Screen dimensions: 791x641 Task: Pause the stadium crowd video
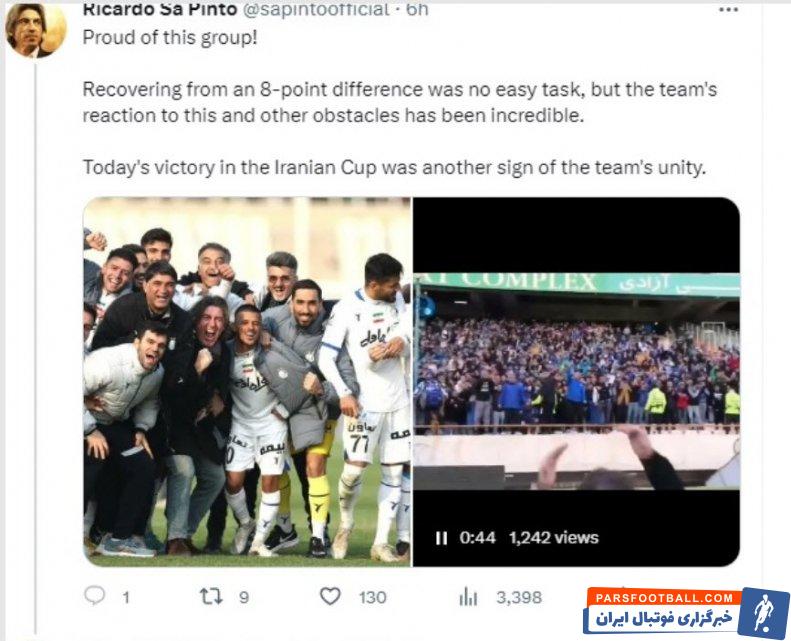click(x=441, y=539)
